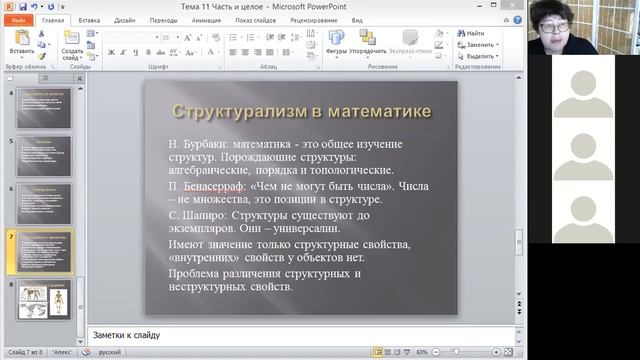Select slide 8 thumbnail with skeleton images

tap(44, 300)
